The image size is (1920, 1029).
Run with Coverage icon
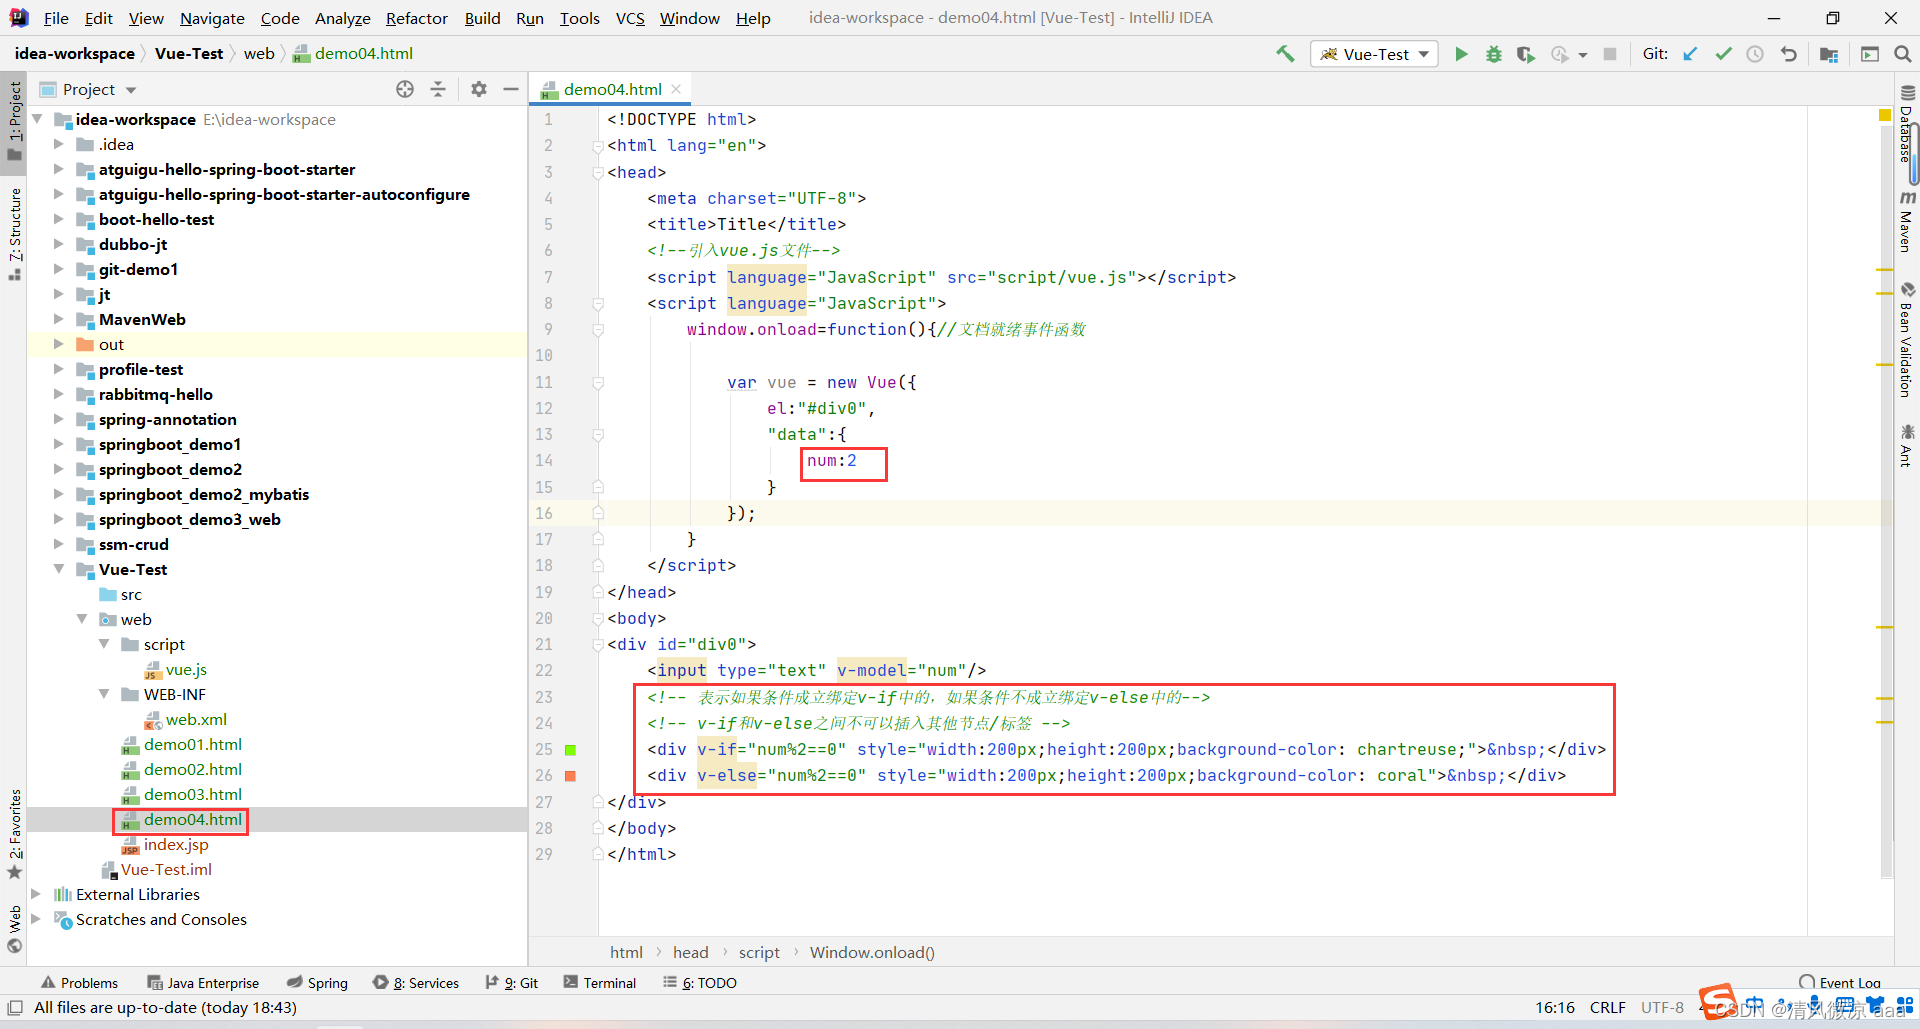(x=1525, y=54)
